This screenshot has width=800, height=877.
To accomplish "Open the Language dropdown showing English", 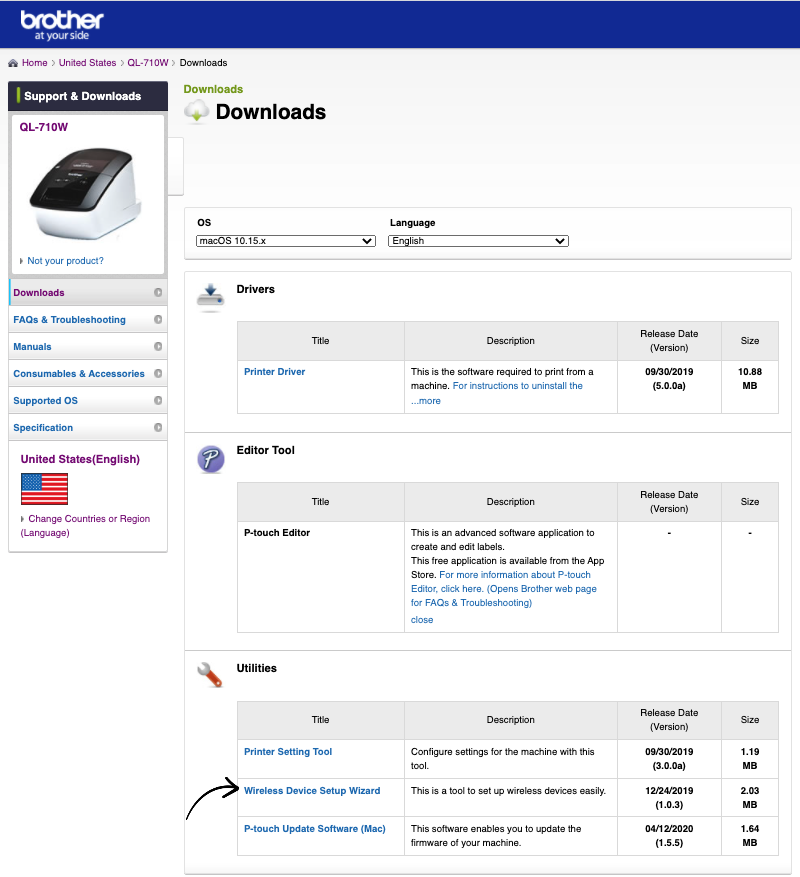I will click(478, 241).
